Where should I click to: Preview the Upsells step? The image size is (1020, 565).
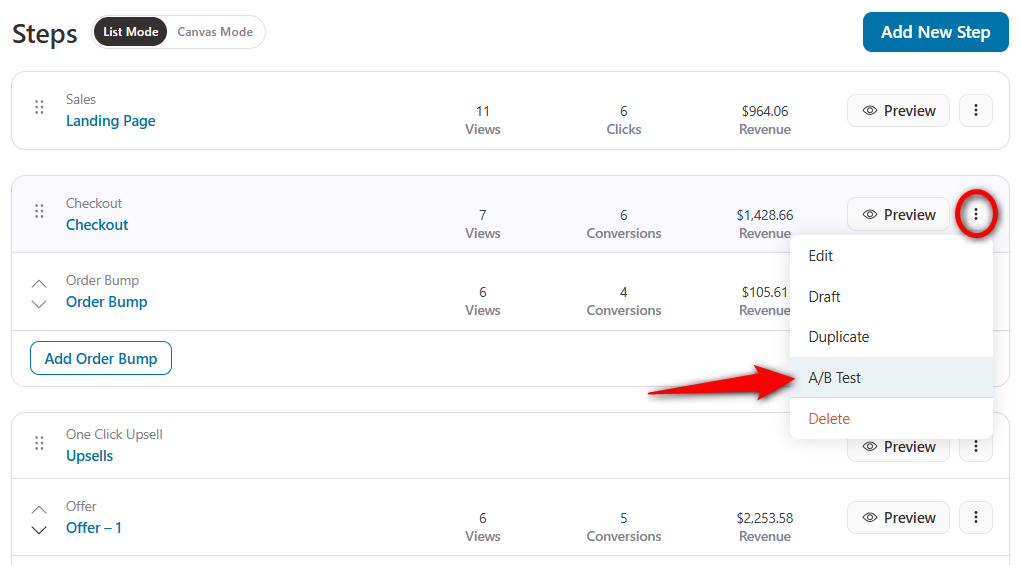[x=898, y=447]
